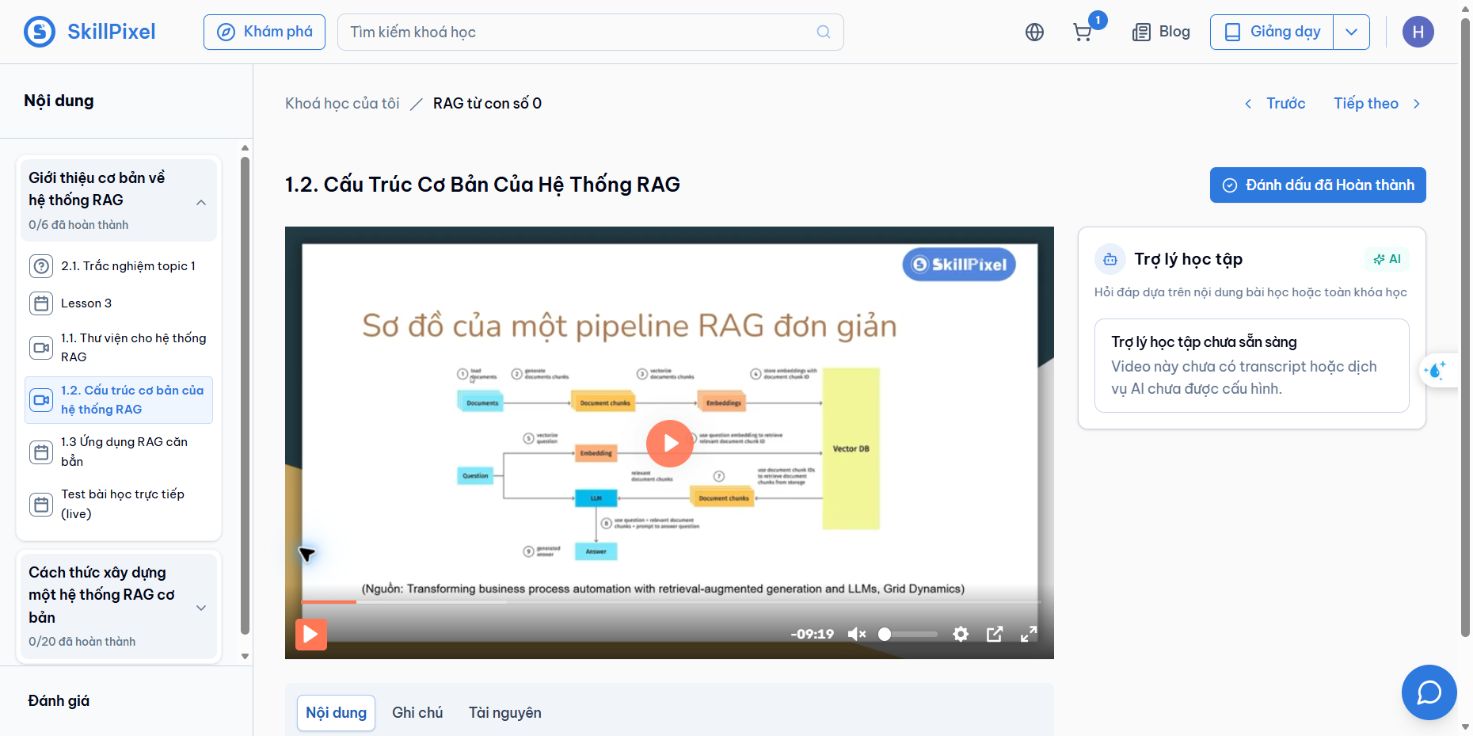Click the Đánh giá sidebar heading
The image size is (1473, 736).
tap(59, 701)
